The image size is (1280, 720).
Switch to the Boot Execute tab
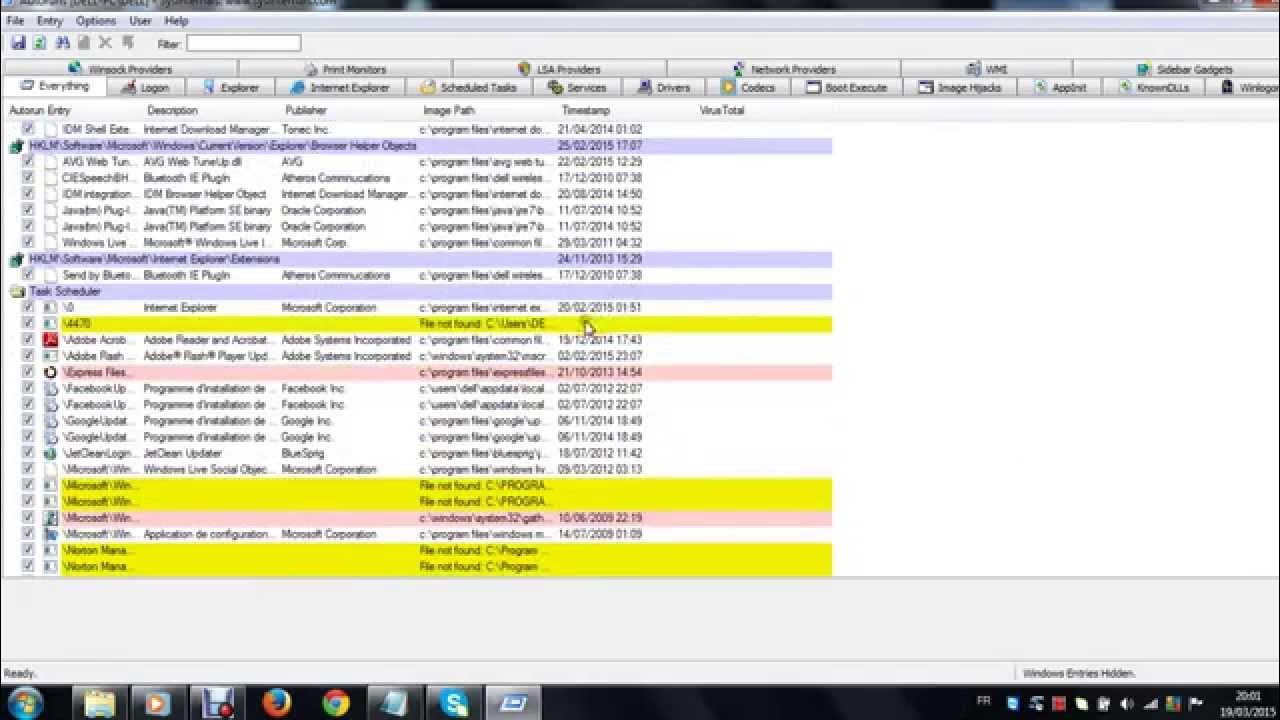coord(847,88)
